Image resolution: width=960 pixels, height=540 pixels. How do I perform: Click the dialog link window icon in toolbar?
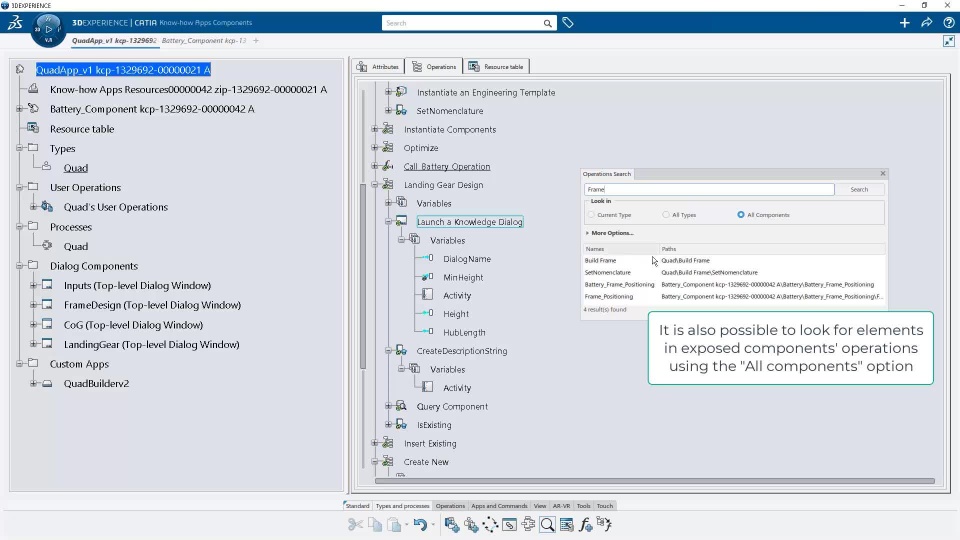[x=509, y=525]
